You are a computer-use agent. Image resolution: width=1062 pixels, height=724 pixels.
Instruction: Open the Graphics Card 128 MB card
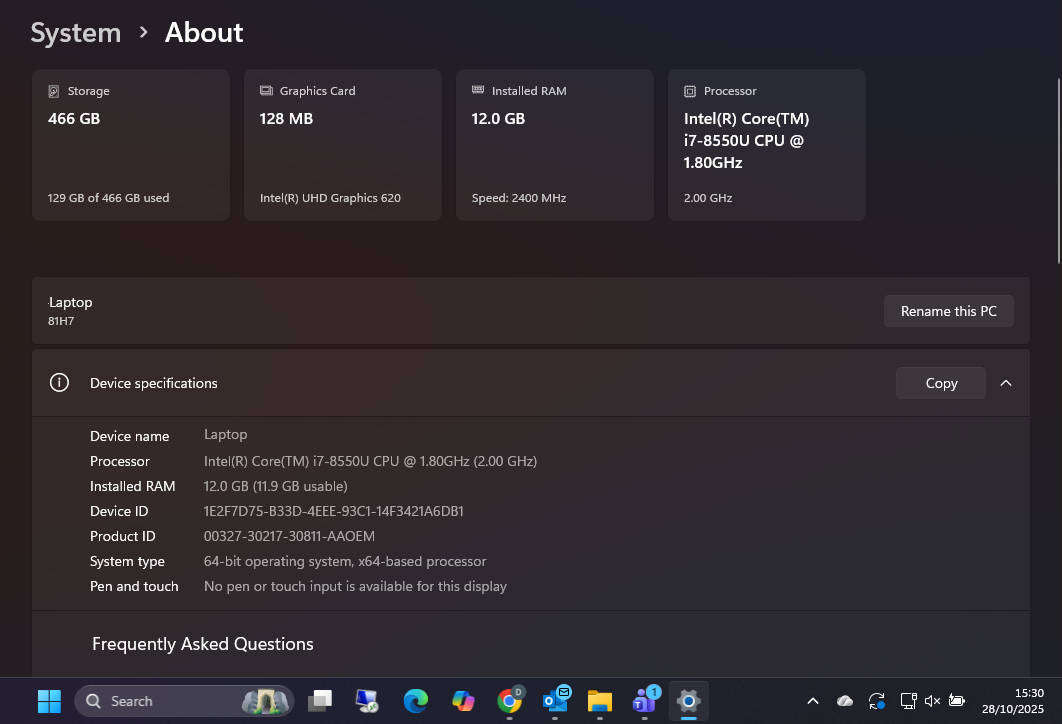pyautogui.click(x=343, y=145)
